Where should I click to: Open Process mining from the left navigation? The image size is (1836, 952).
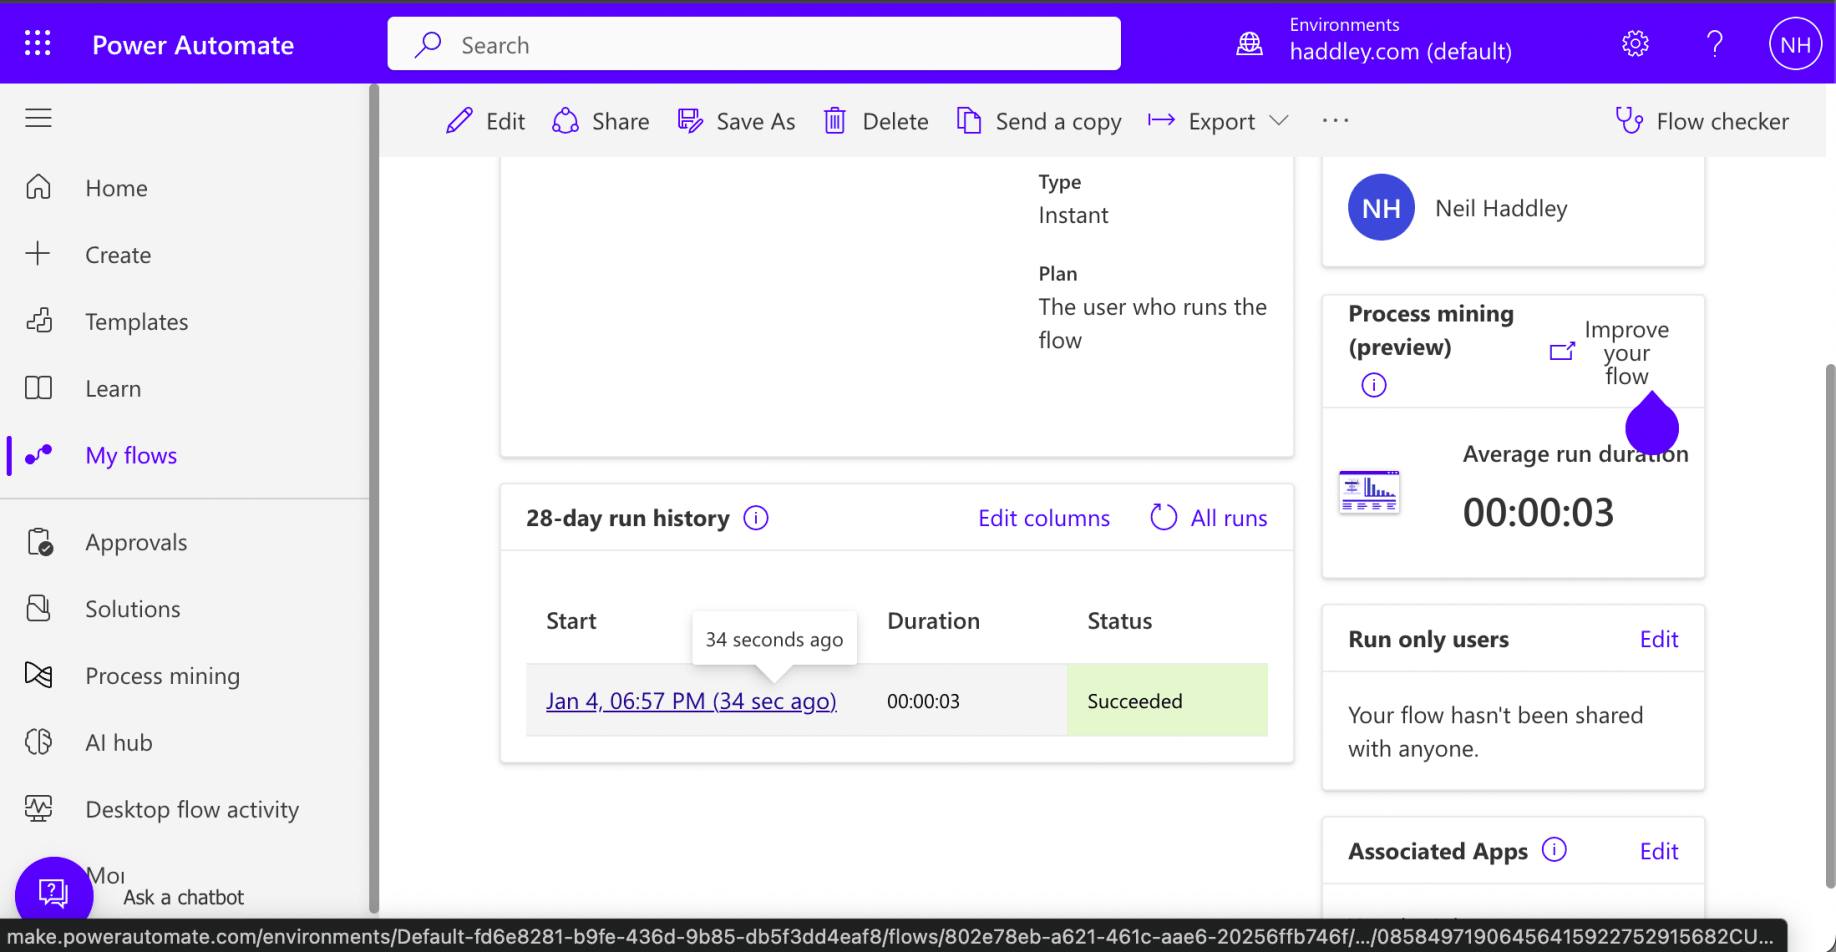point(163,676)
